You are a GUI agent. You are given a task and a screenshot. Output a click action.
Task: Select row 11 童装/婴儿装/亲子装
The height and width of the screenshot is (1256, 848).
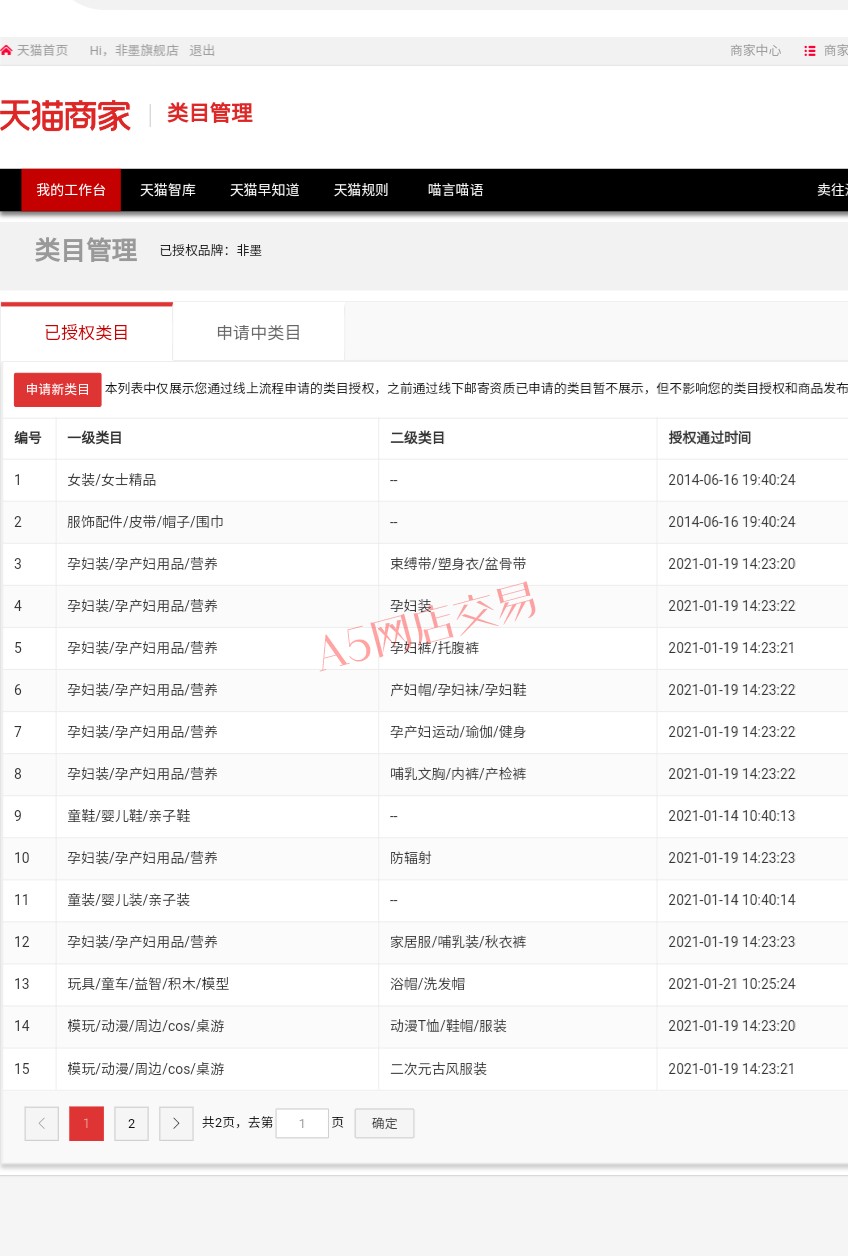(425, 900)
